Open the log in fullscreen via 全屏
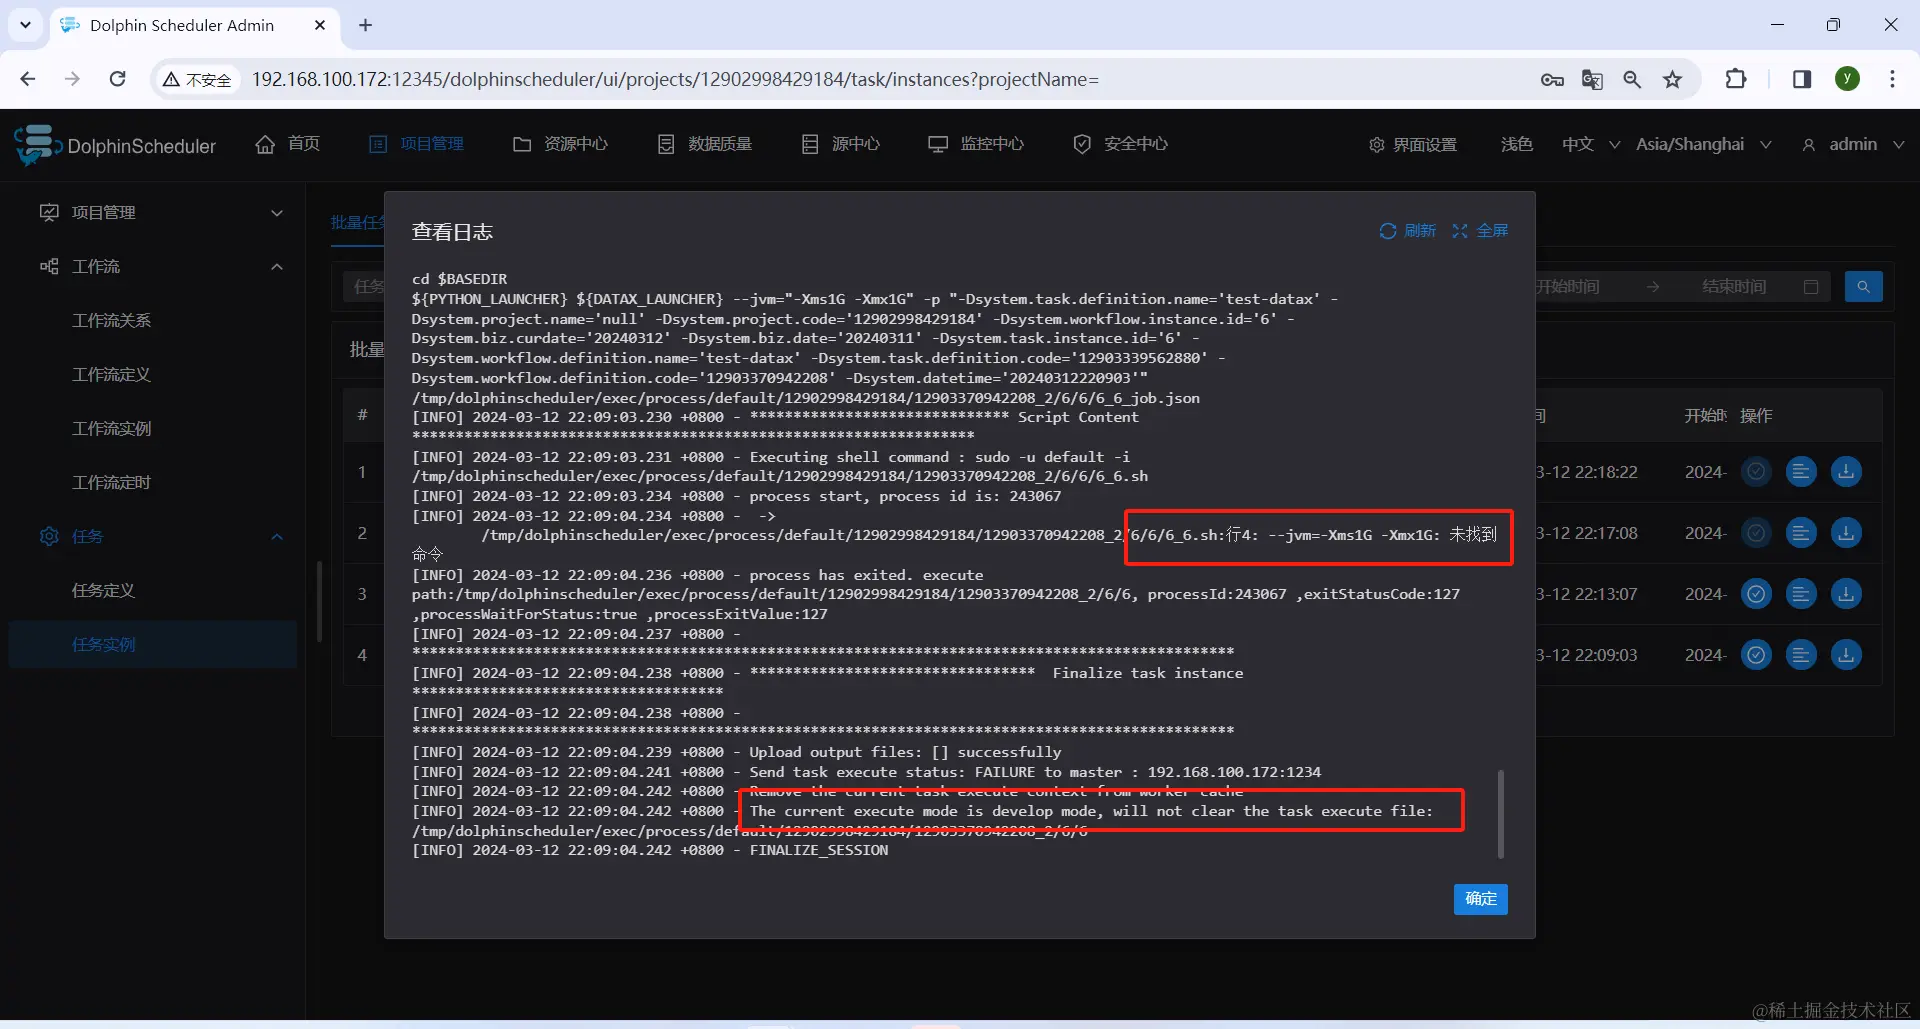 [1480, 231]
